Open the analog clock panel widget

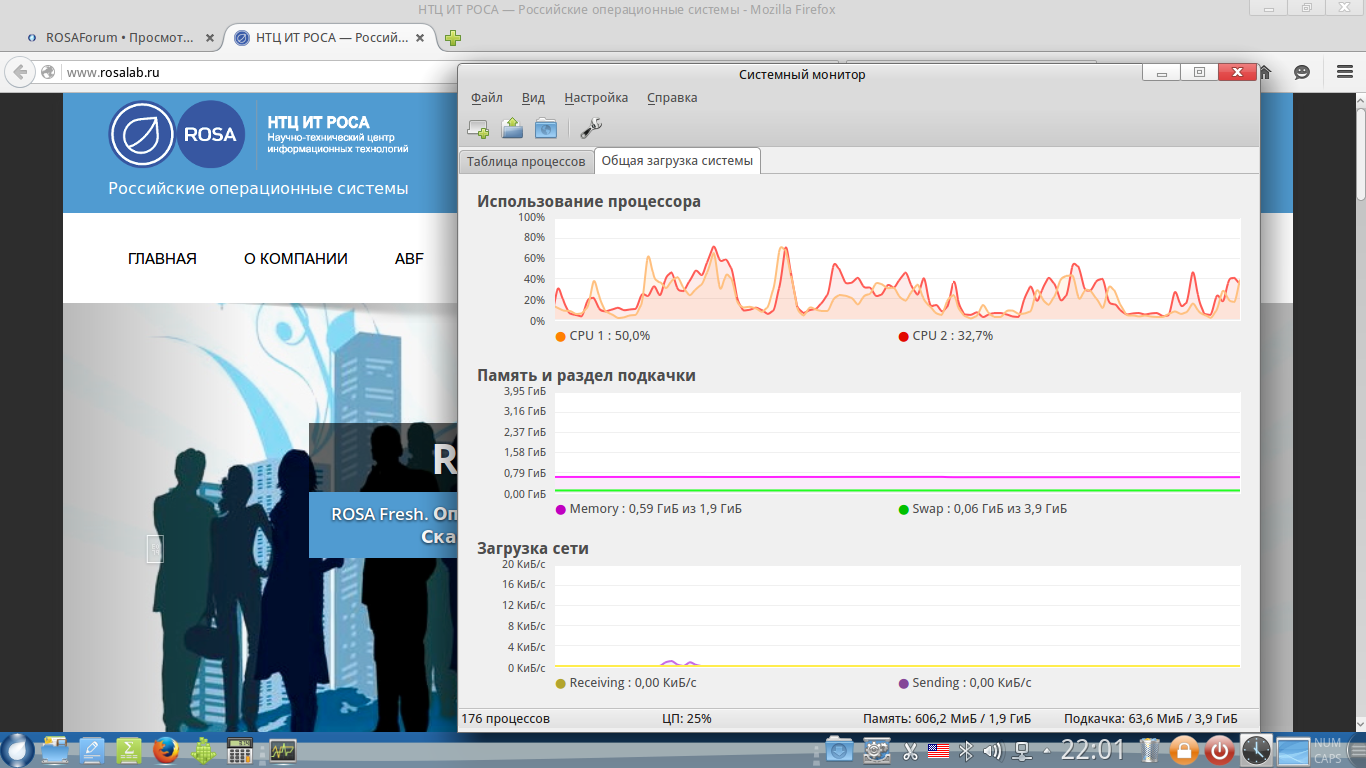(x=1256, y=750)
